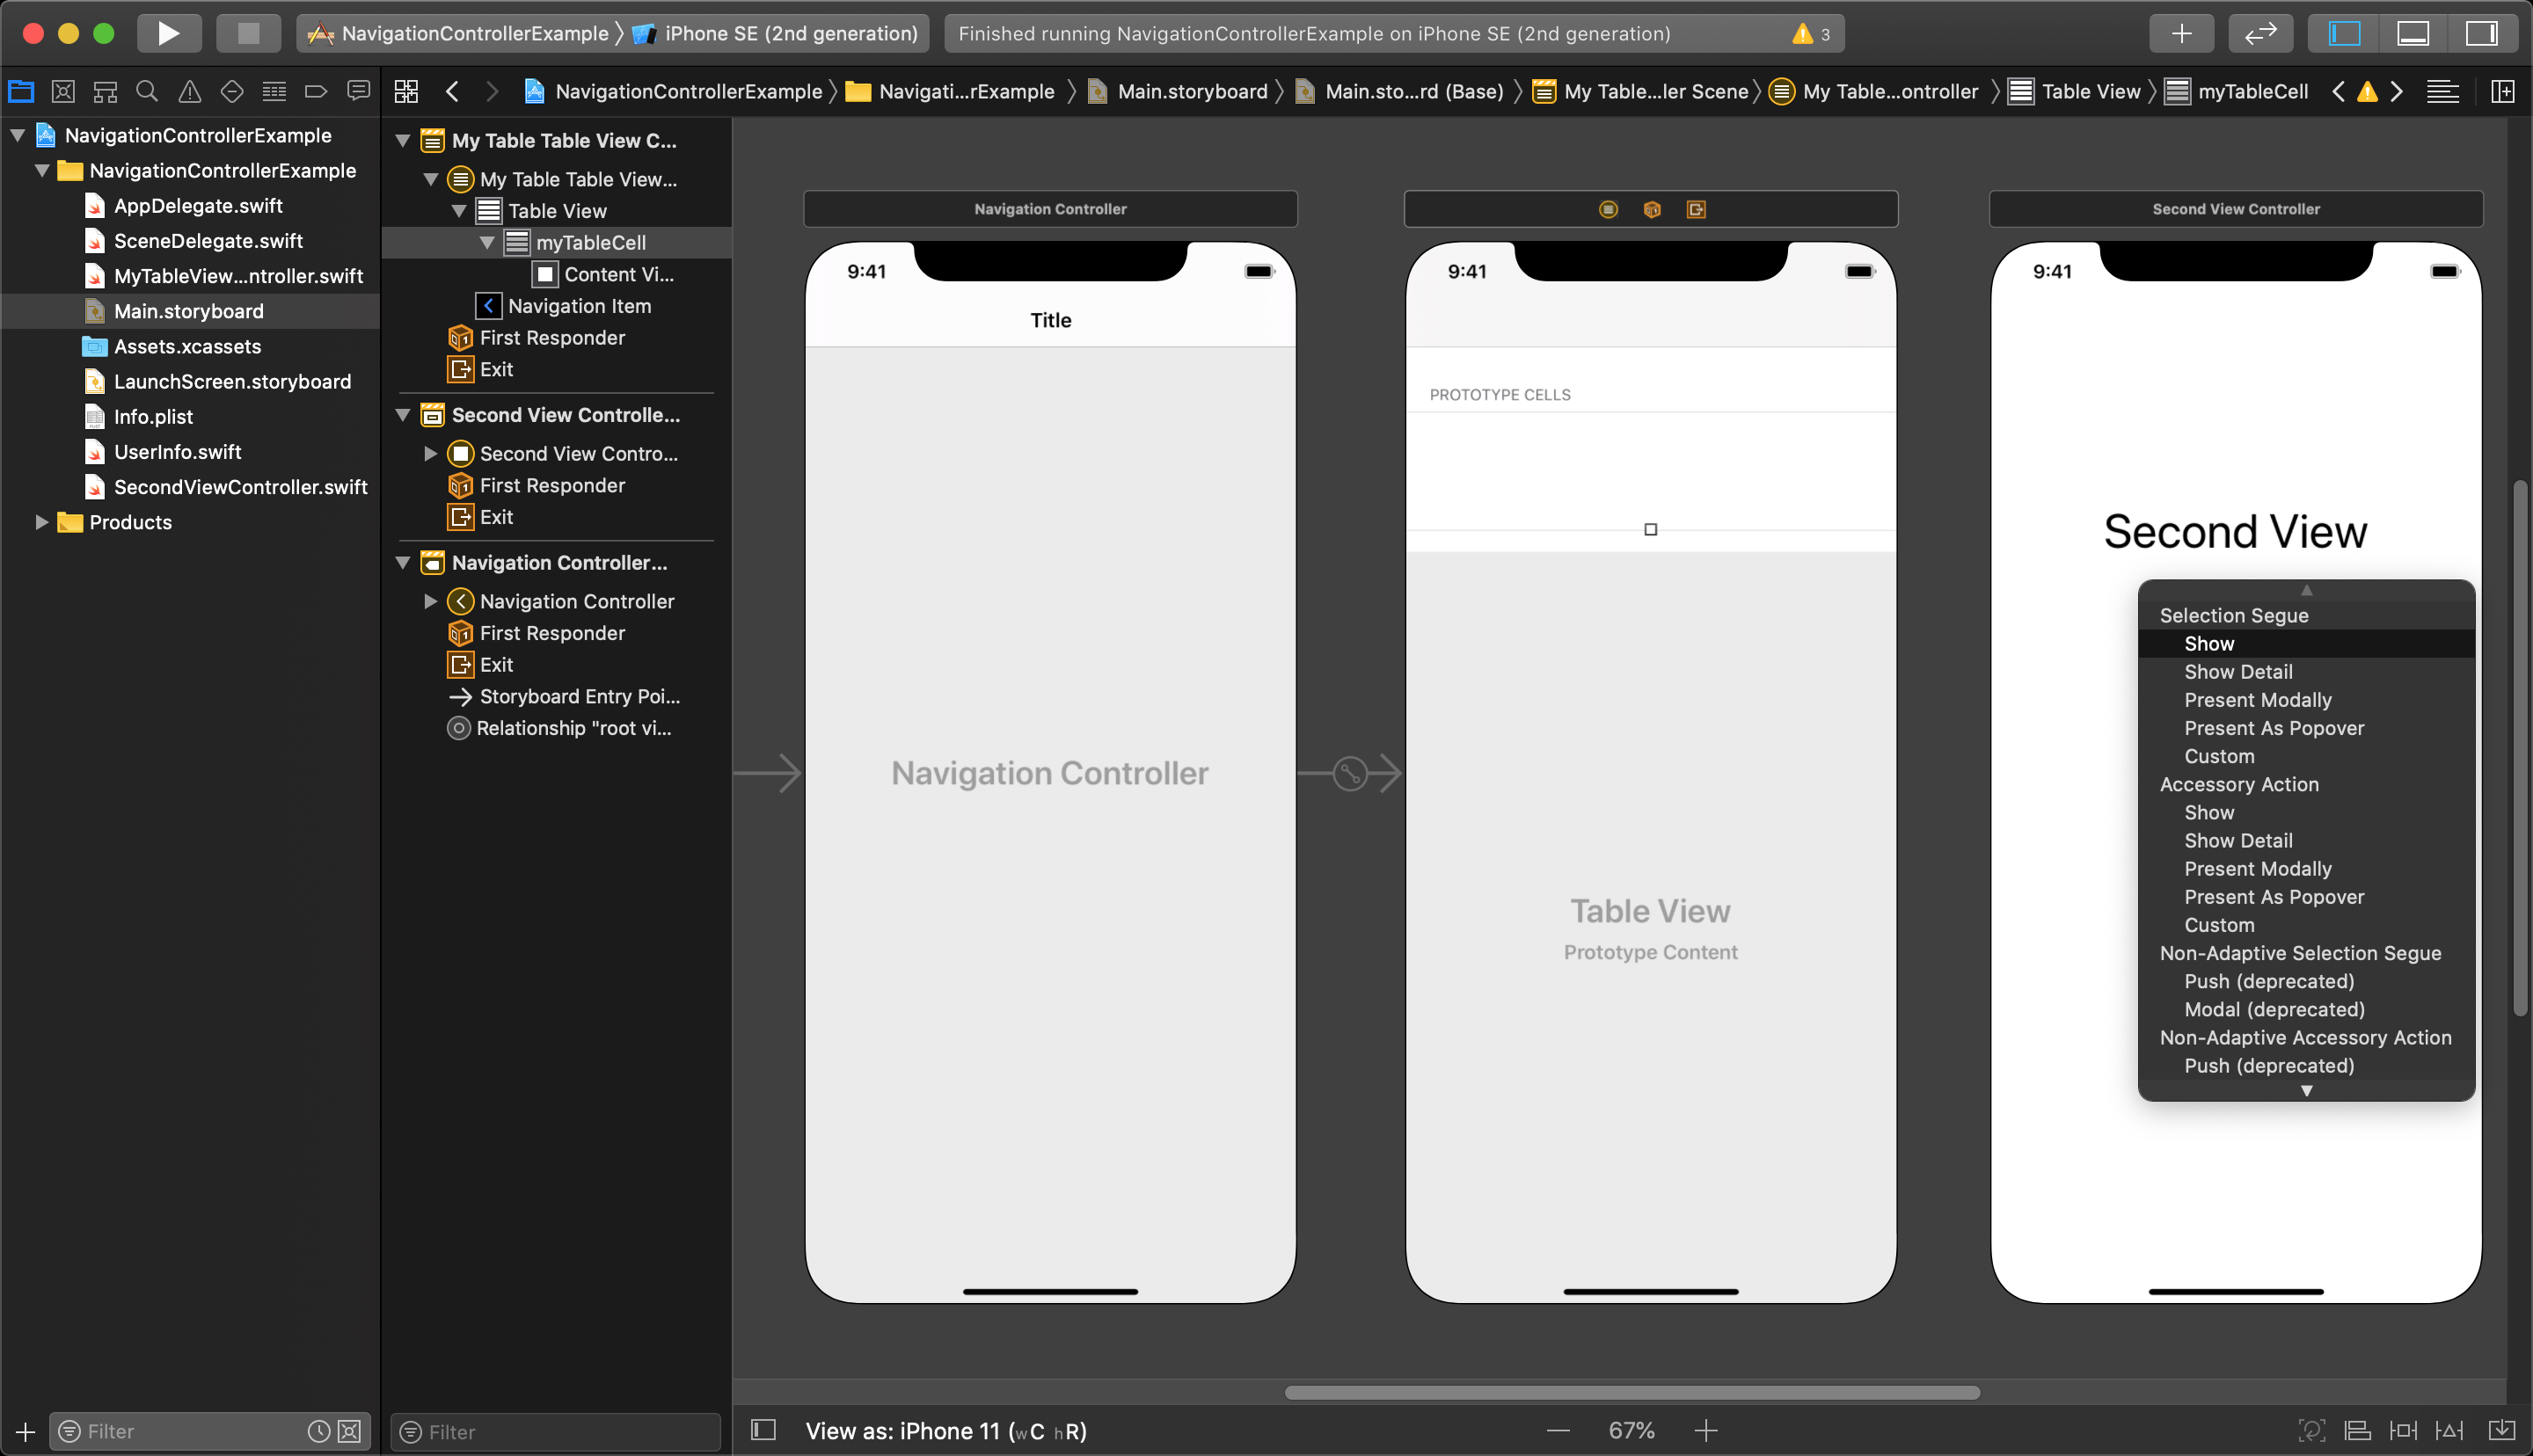This screenshot has height=1456, width=2533.
Task: Open SceneDelegate.swift file
Action: point(208,241)
